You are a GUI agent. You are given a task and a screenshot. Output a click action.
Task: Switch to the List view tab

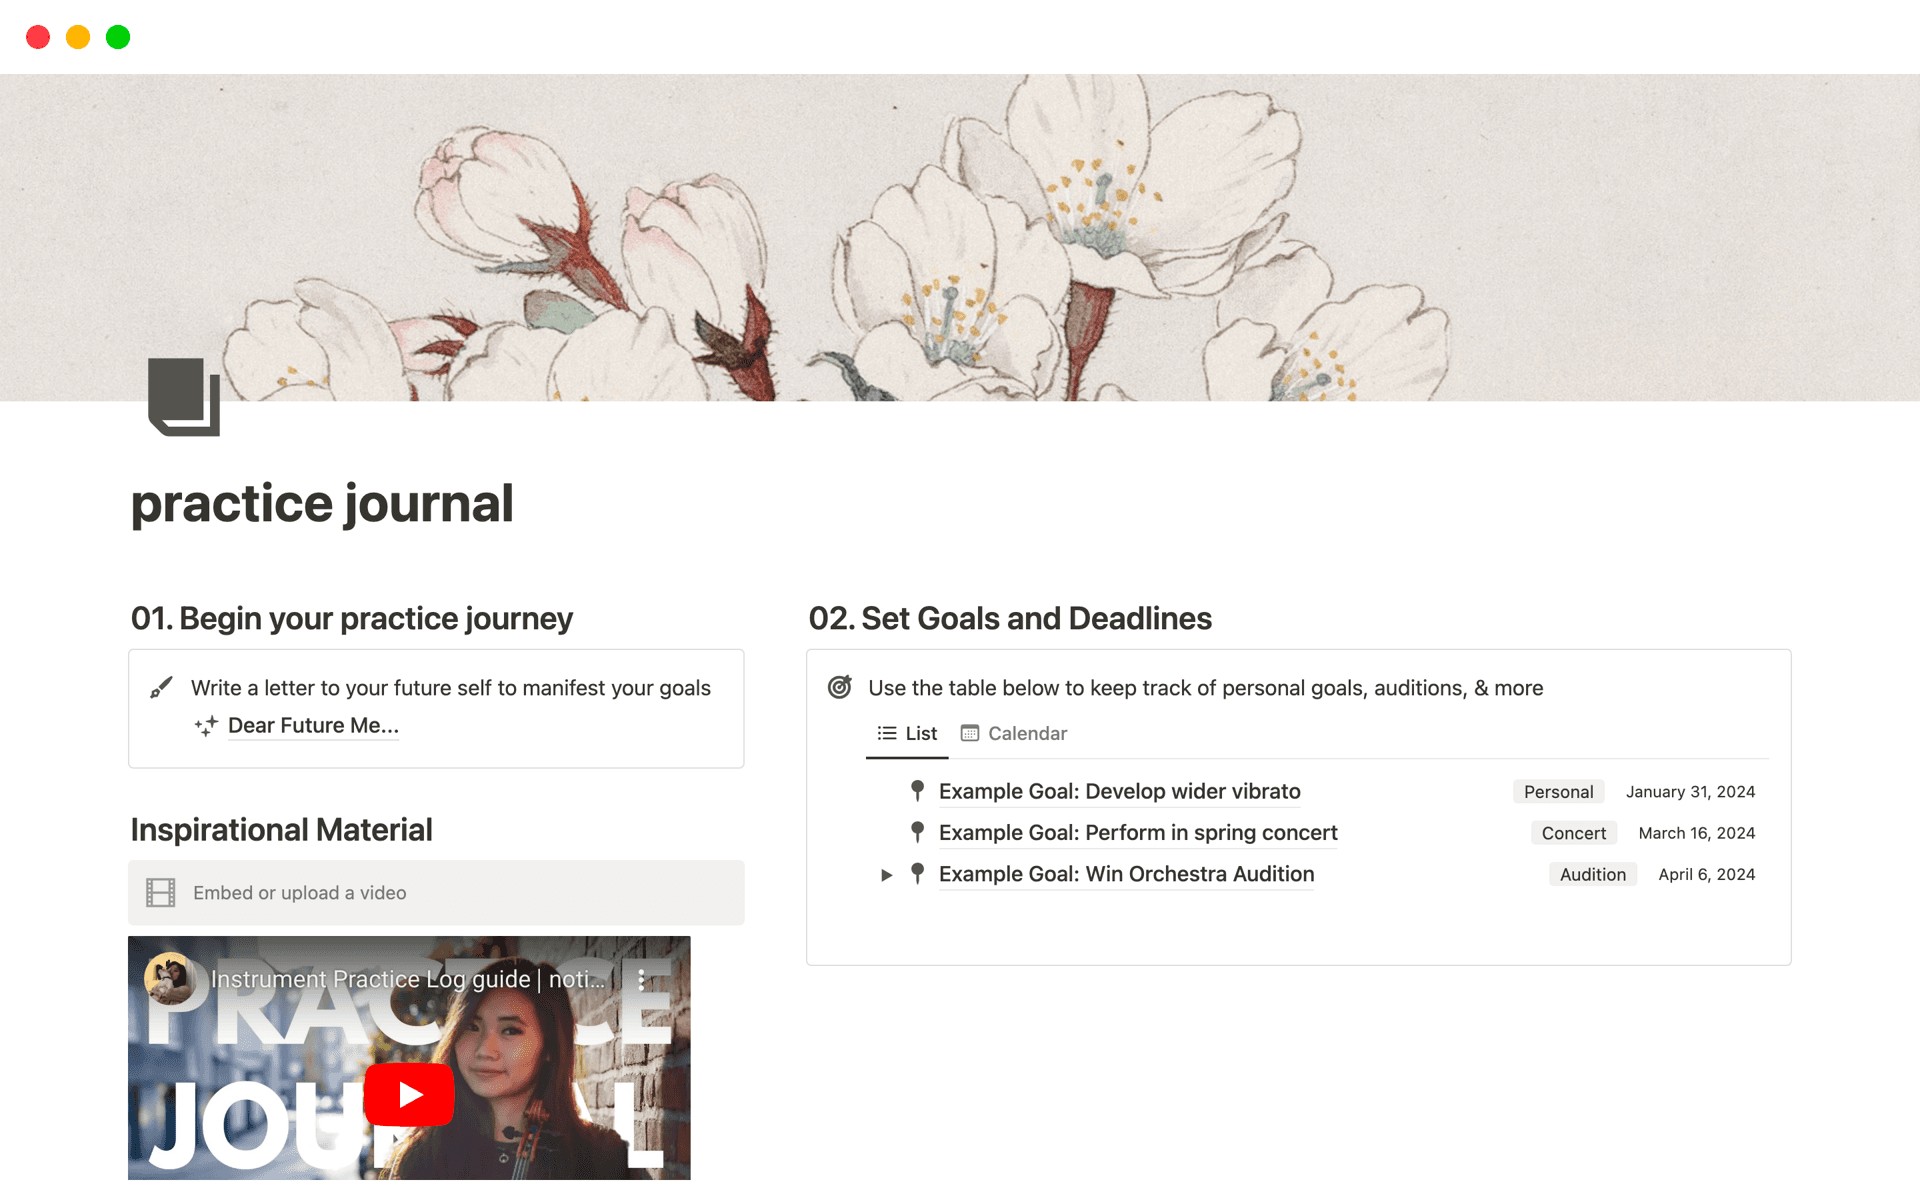point(907,733)
